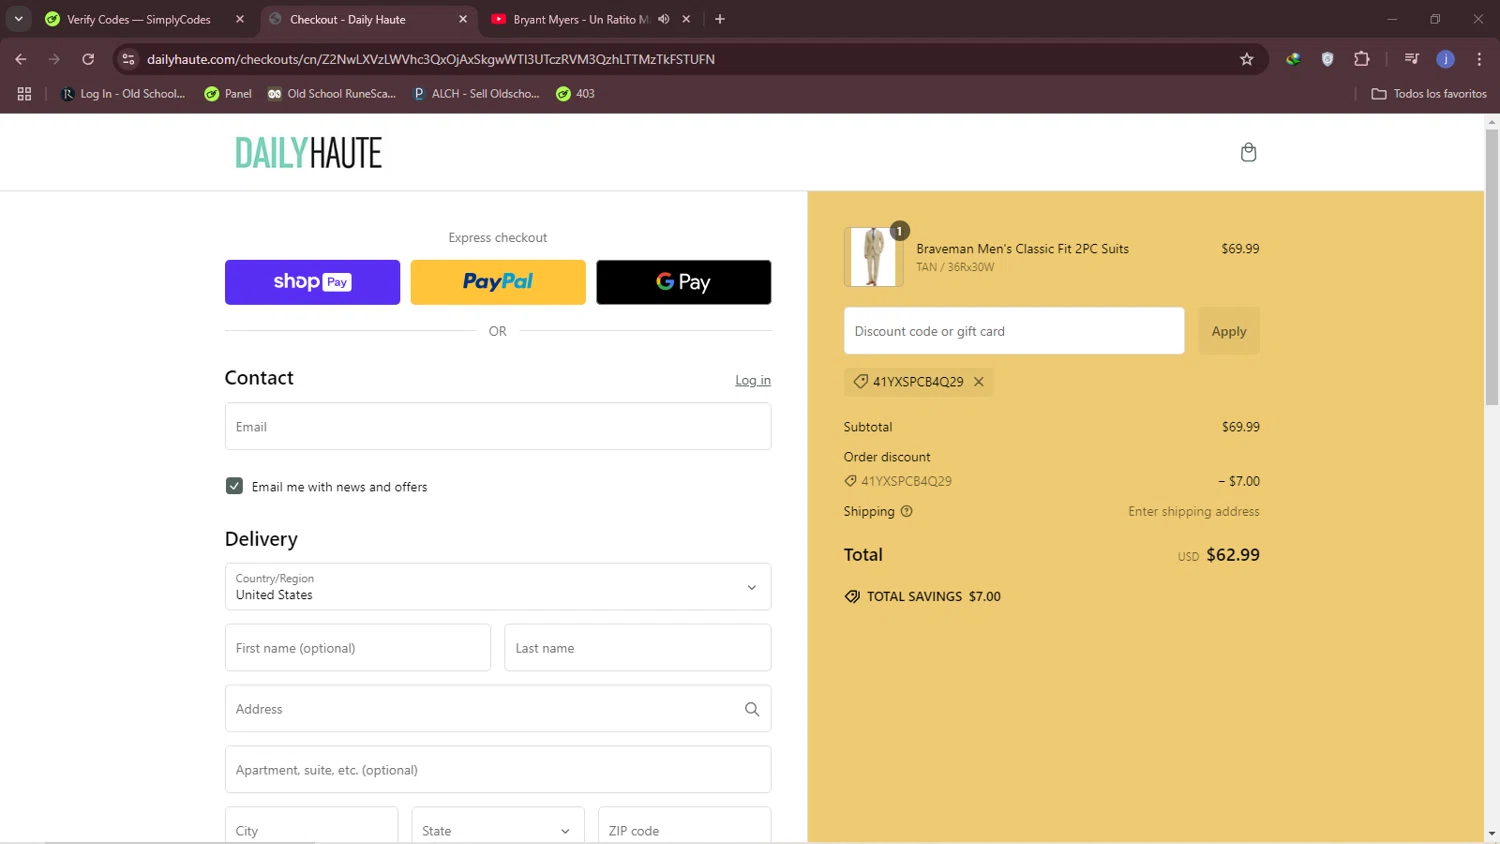
Task: Pay with Shop Pay button
Action: (x=312, y=282)
